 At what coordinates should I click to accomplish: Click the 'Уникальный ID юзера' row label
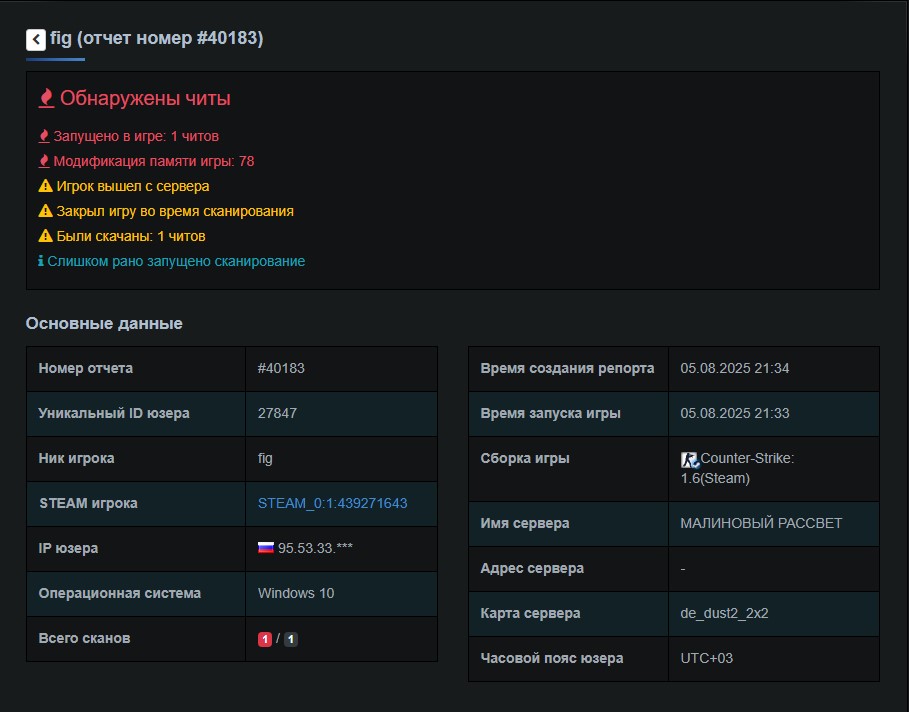[x=114, y=413]
